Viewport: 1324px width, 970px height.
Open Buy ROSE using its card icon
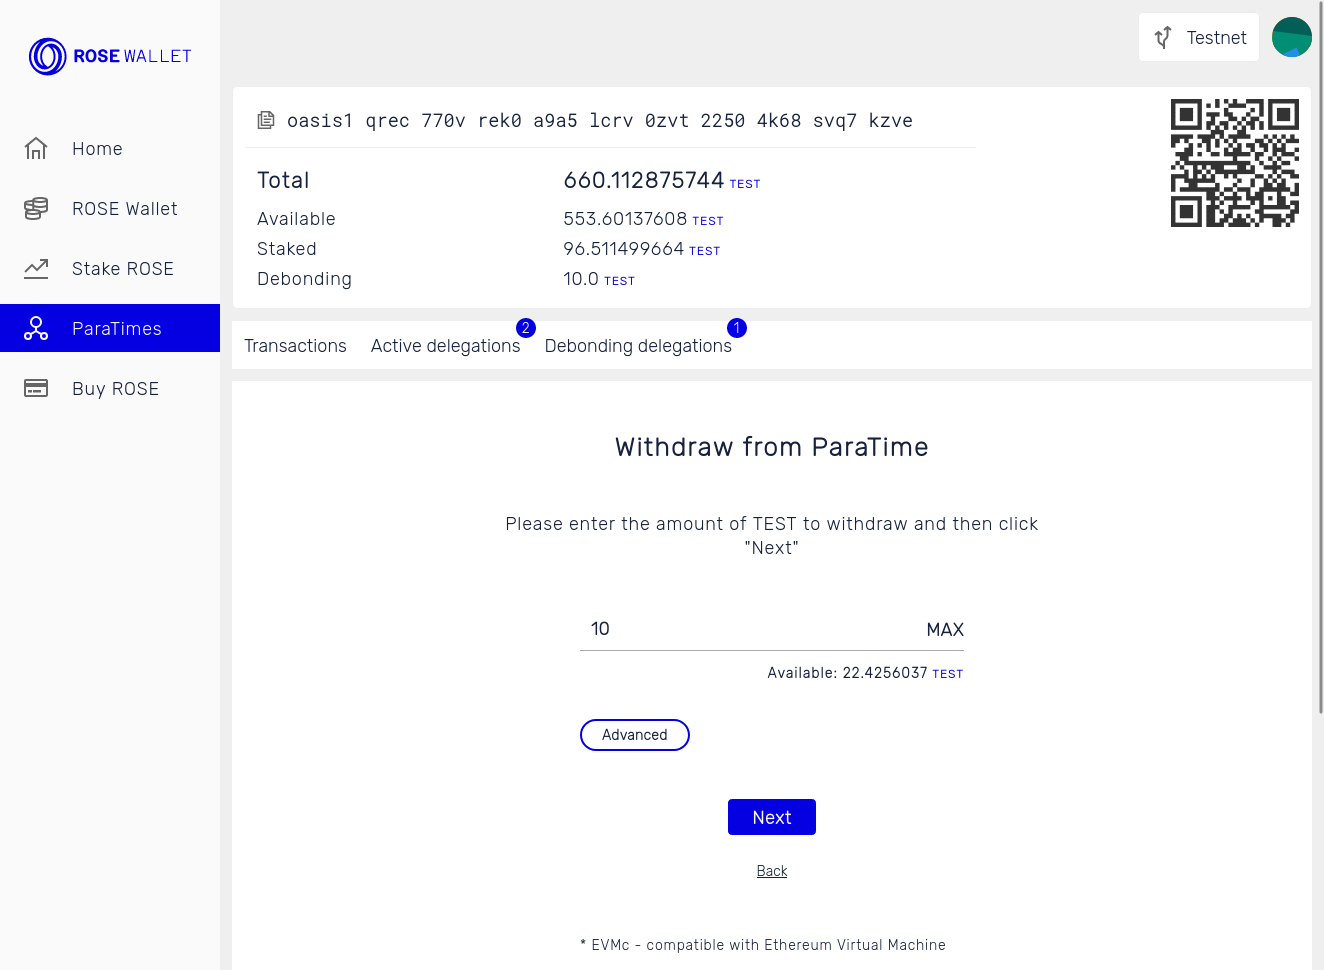coord(36,388)
